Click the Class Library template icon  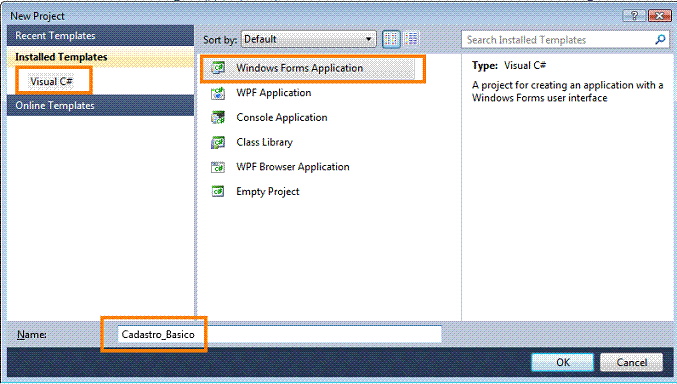[x=218, y=142]
